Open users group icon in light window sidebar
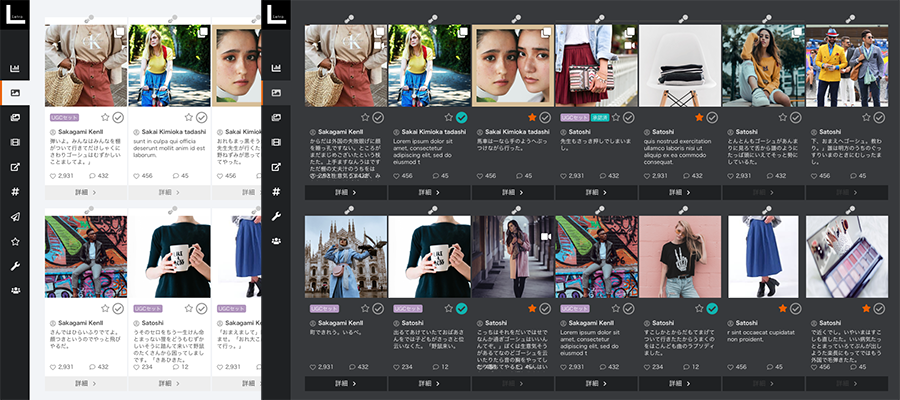This screenshot has height=400, width=900. click(x=15, y=291)
